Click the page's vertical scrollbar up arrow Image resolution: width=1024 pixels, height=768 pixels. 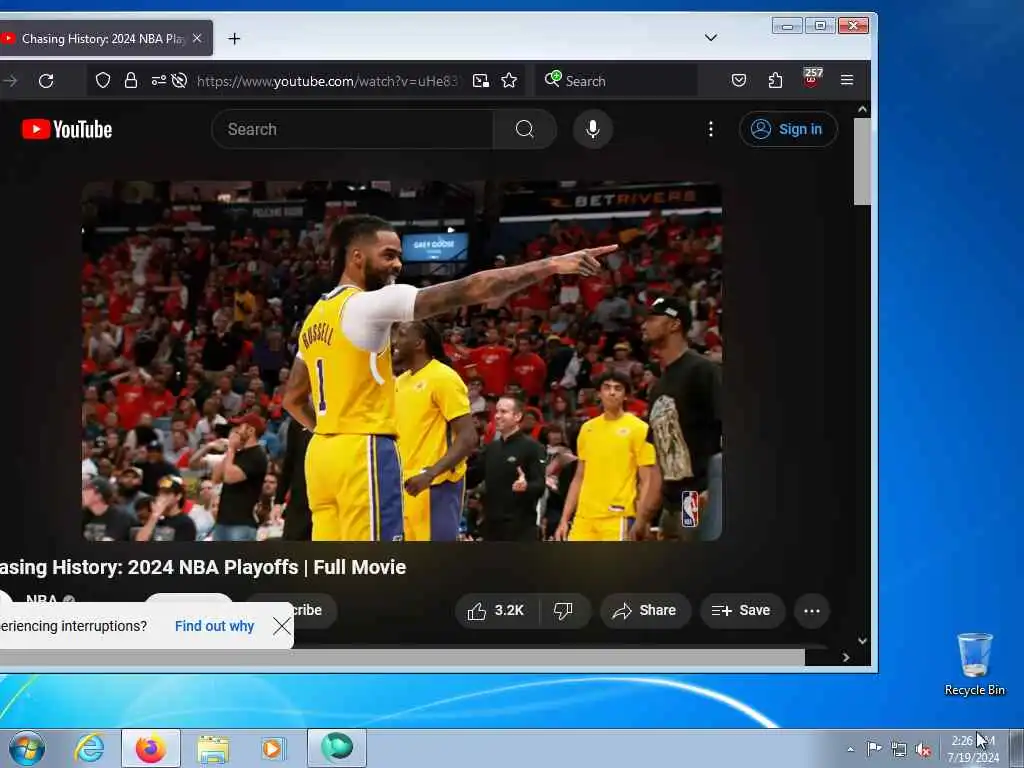862,110
